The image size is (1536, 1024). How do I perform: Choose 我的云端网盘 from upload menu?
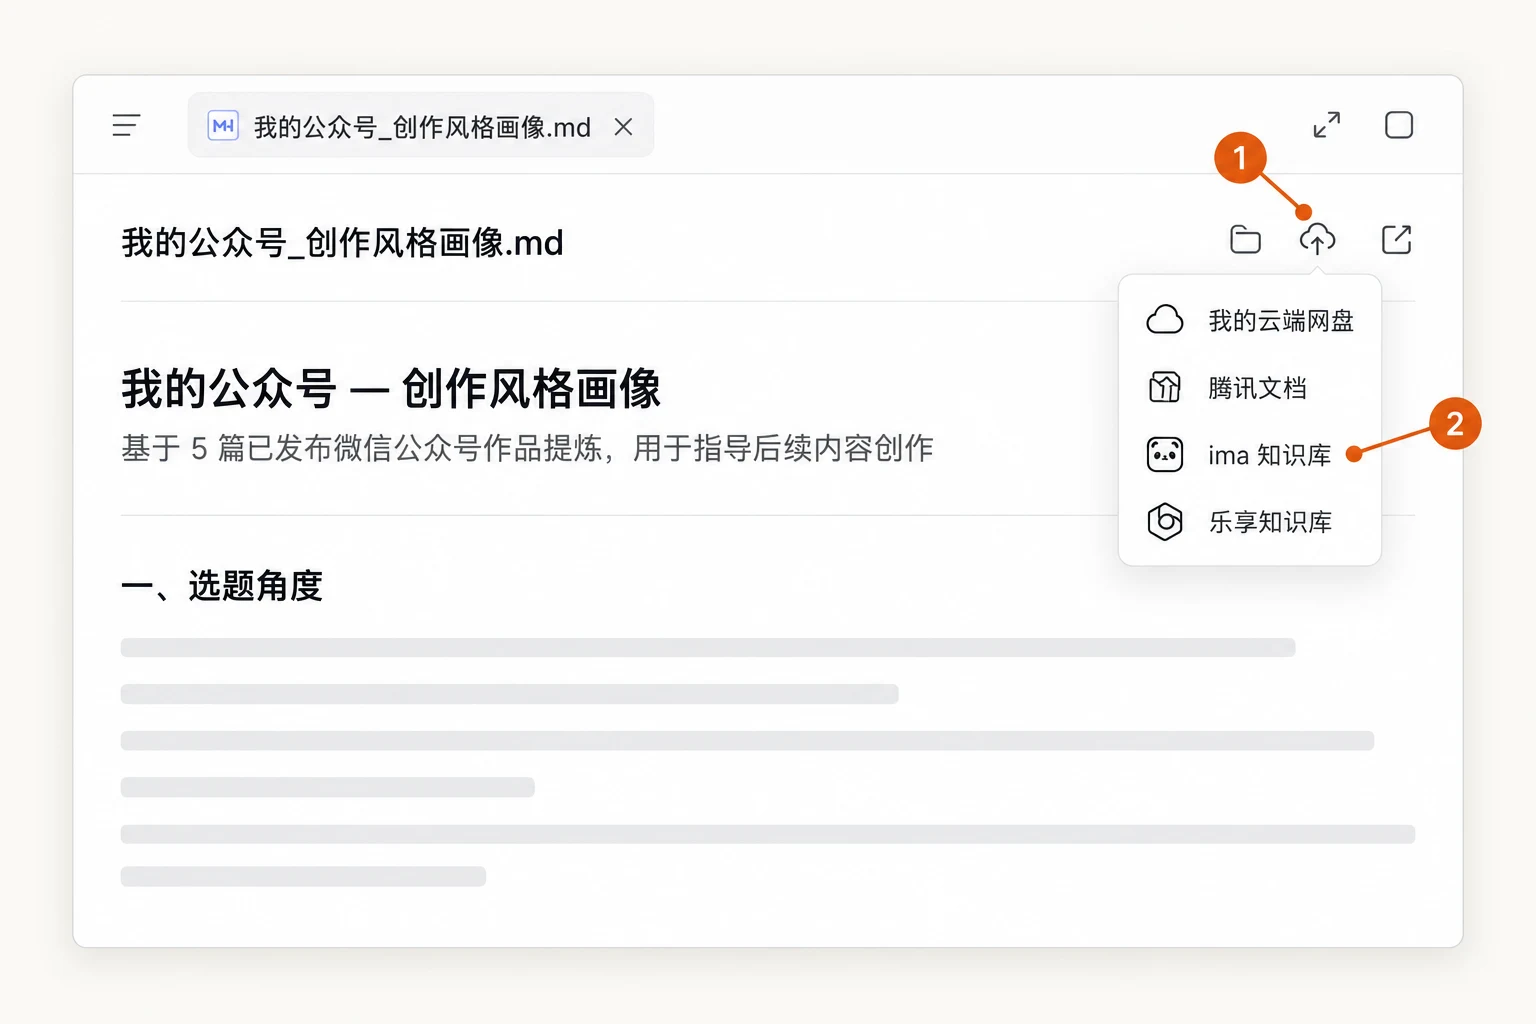1250,321
